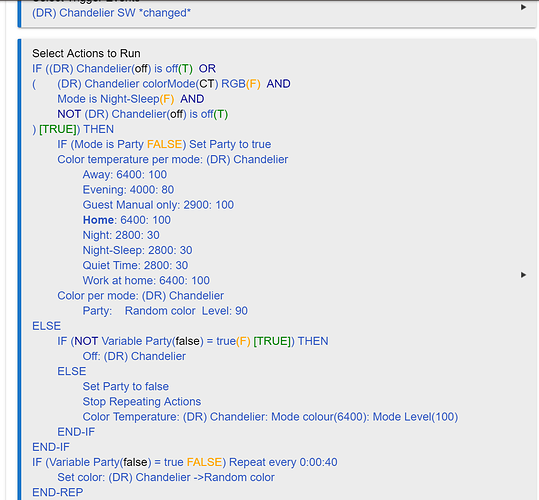Click the indented nested ELSE line
This screenshot has width=539, height=500.
click(x=72, y=371)
